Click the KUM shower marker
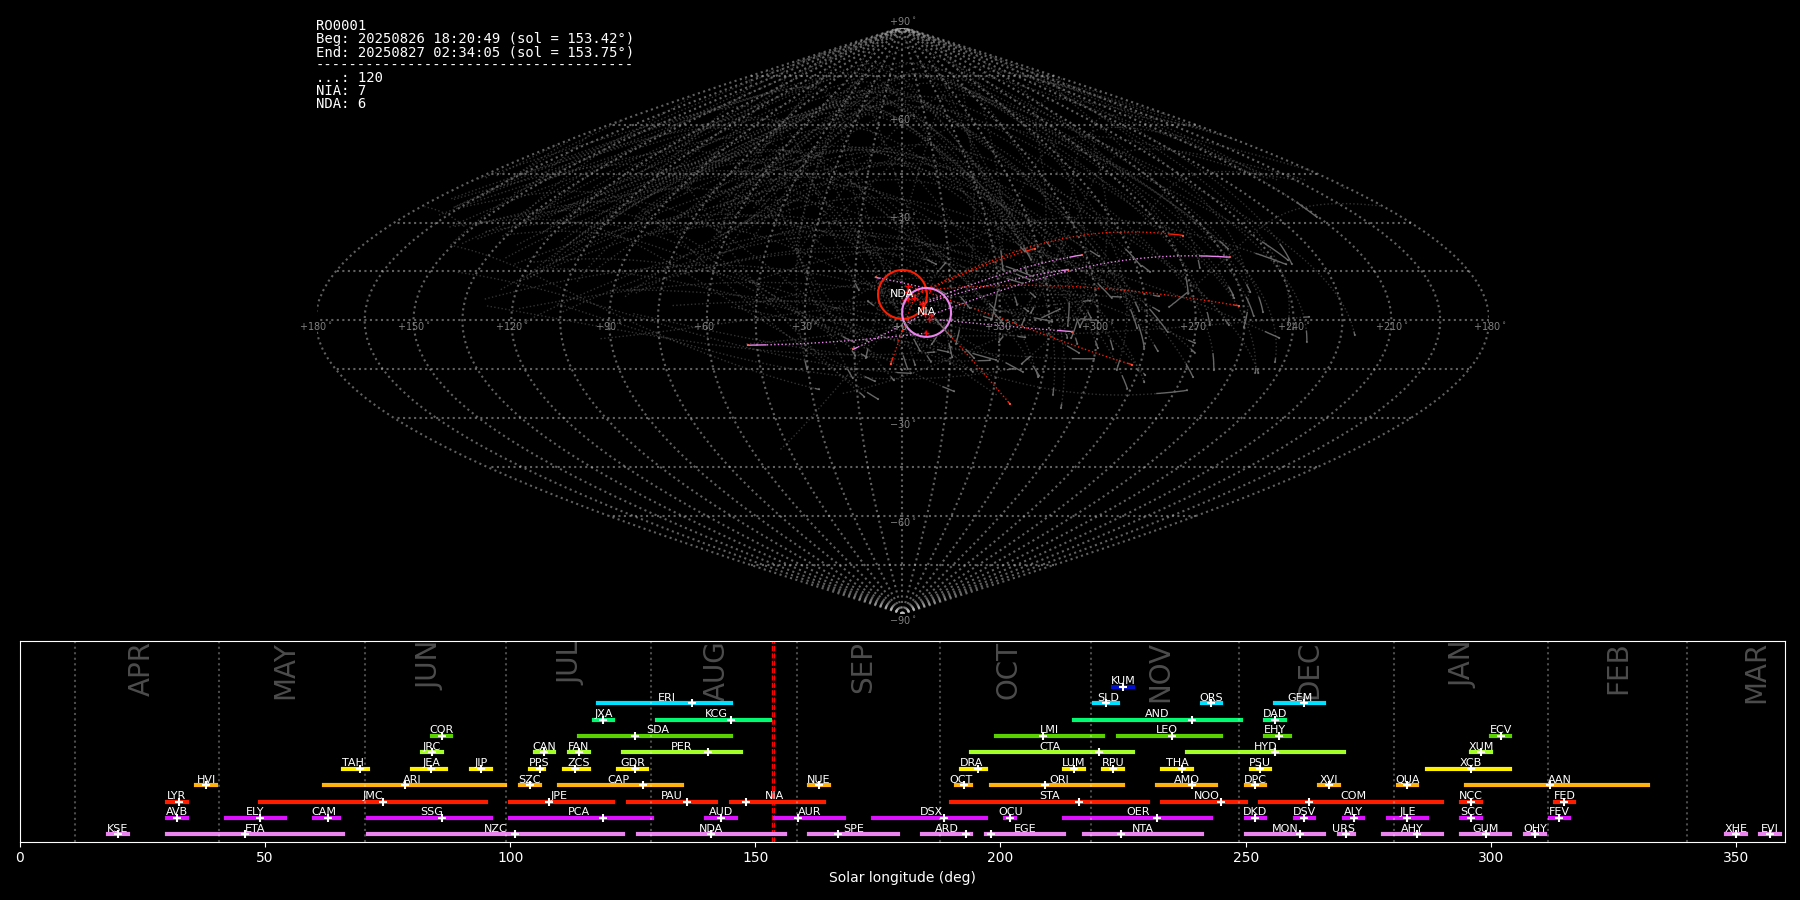The image size is (1800, 900). (1123, 687)
